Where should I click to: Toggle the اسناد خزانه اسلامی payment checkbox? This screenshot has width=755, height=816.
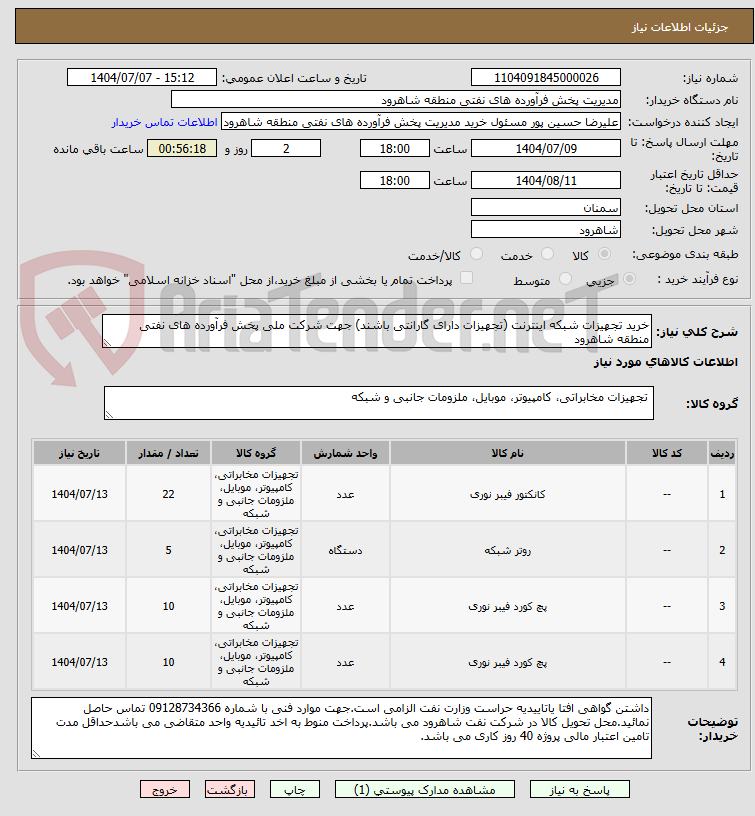point(467,278)
